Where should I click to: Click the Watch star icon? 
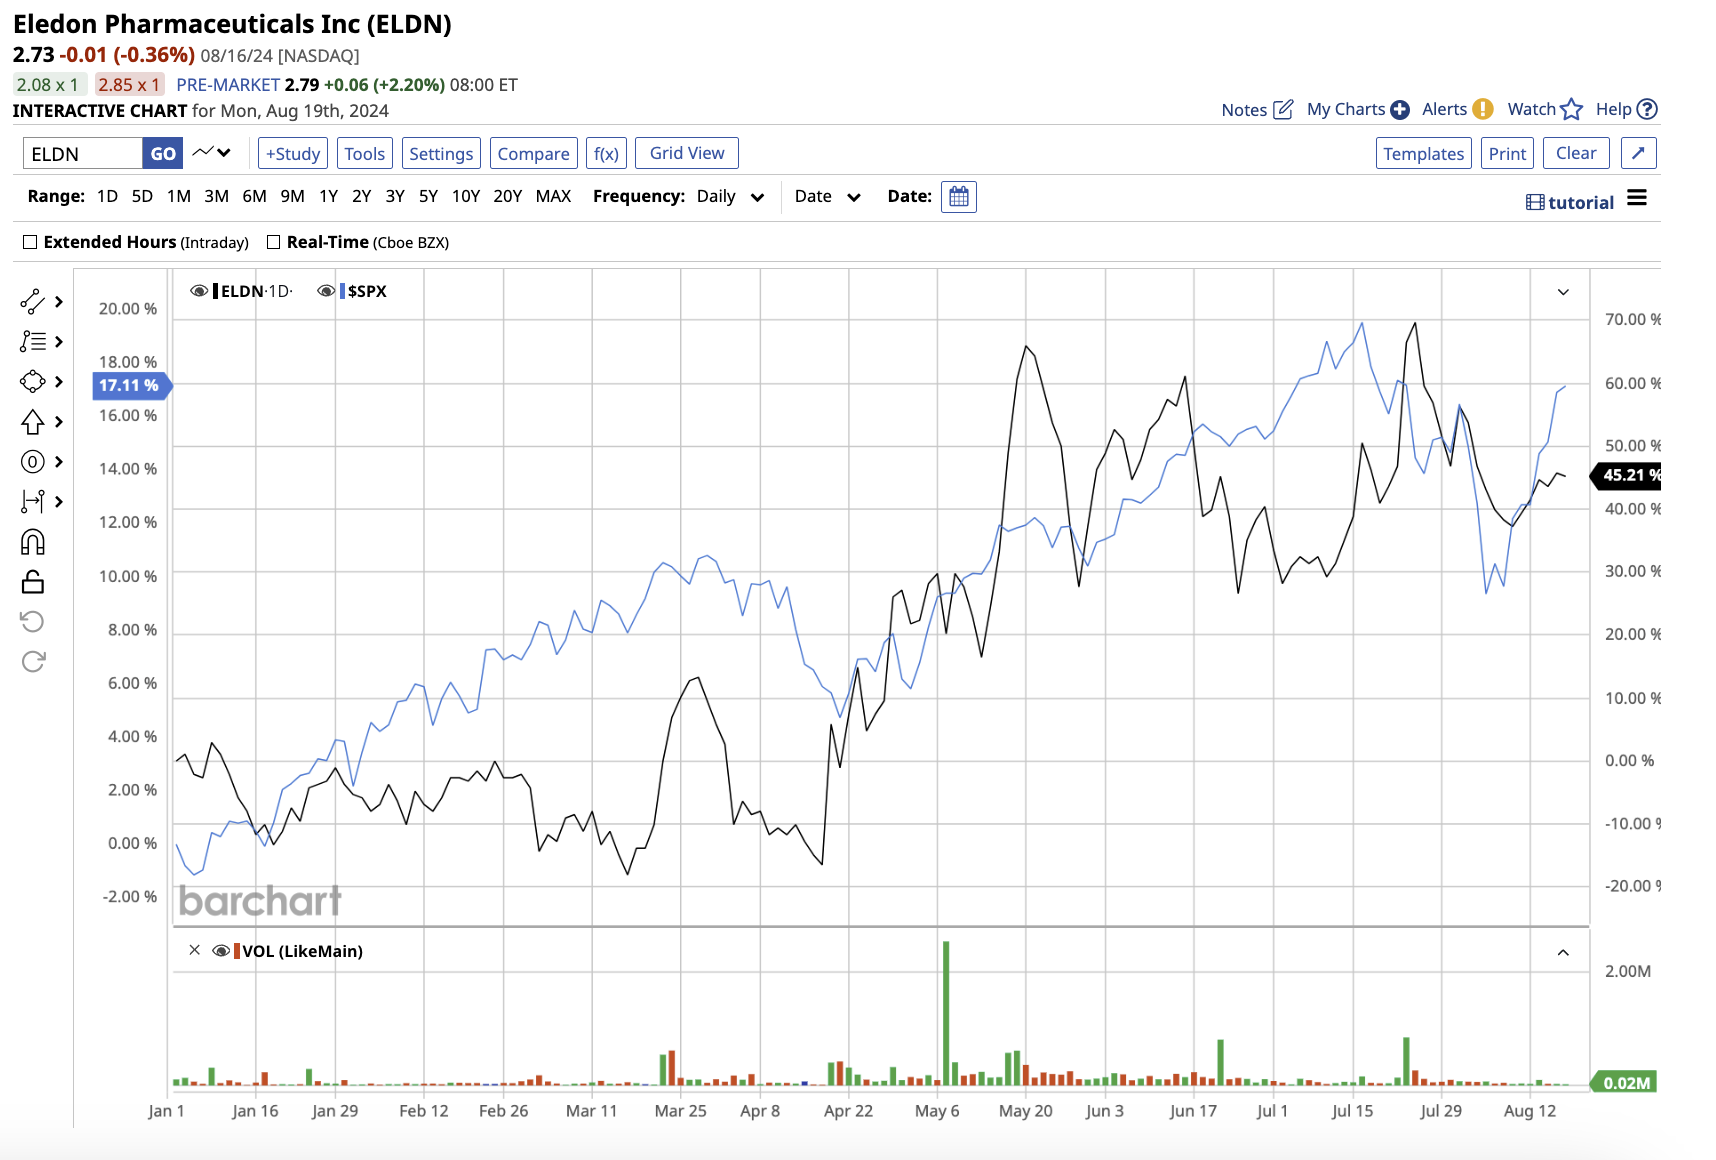click(1572, 109)
